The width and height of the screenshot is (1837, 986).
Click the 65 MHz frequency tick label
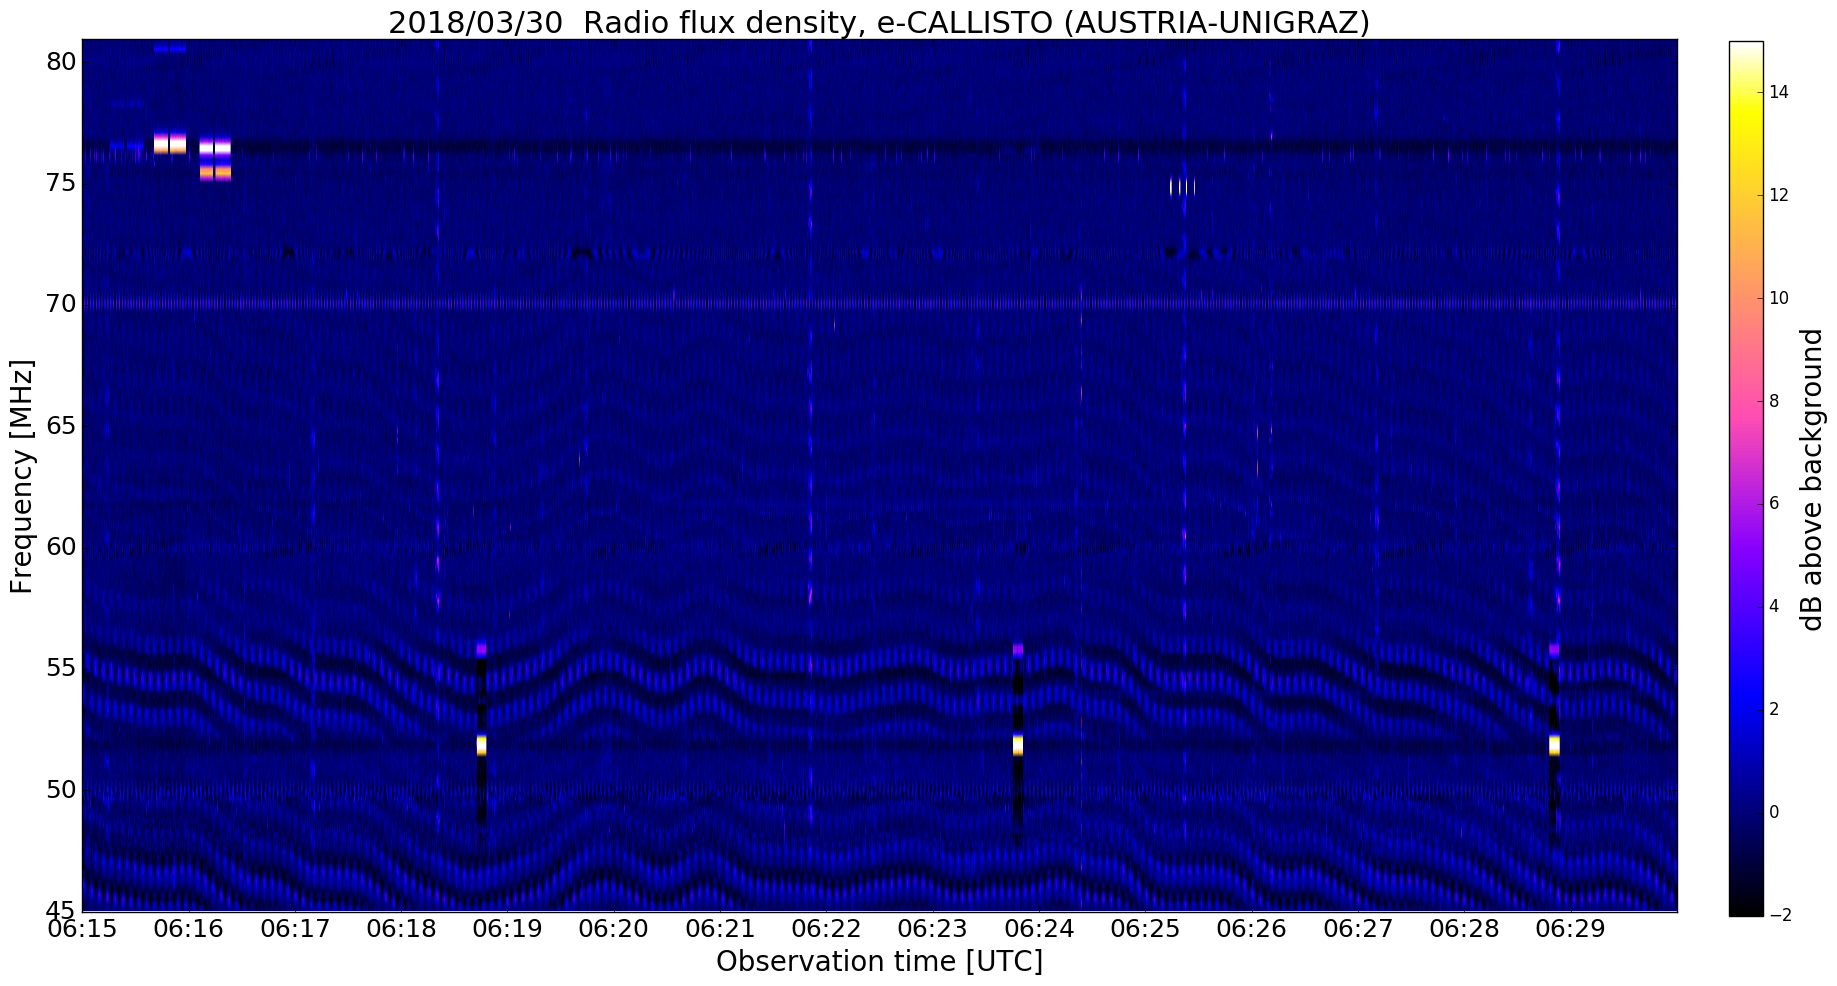[x=61, y=426]
